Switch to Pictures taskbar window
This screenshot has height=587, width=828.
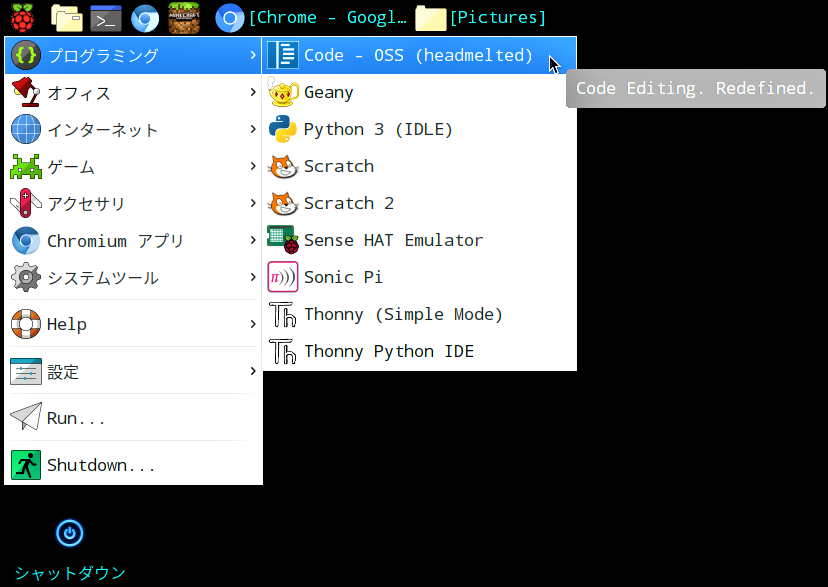pos(481,18)
